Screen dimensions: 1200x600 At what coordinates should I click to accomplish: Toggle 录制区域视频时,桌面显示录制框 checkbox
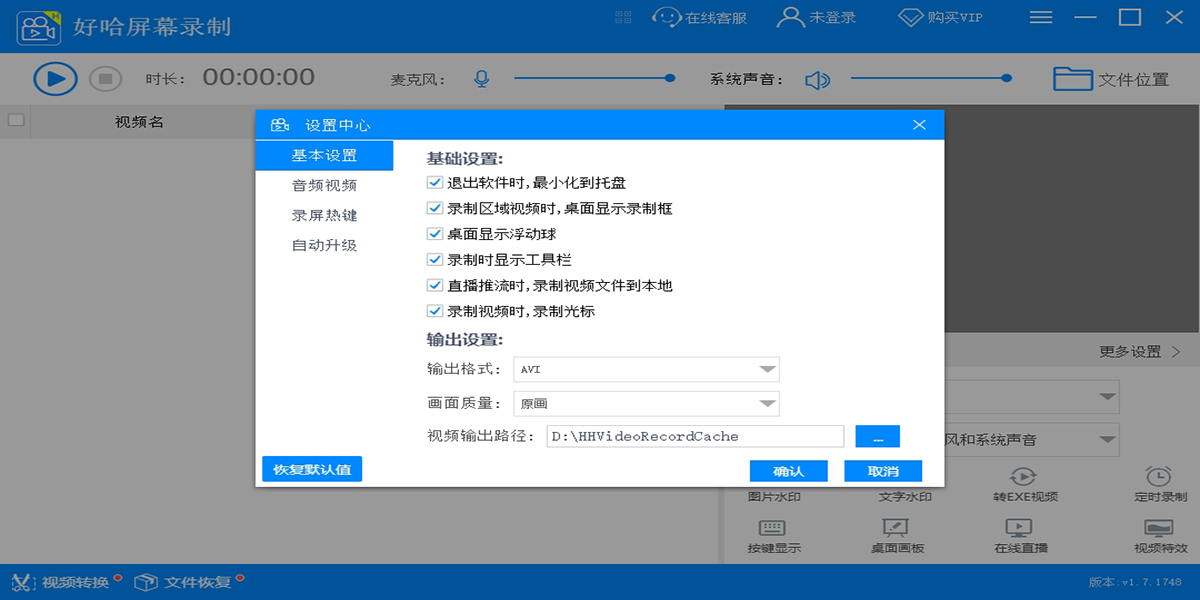(x=434, y=209)
